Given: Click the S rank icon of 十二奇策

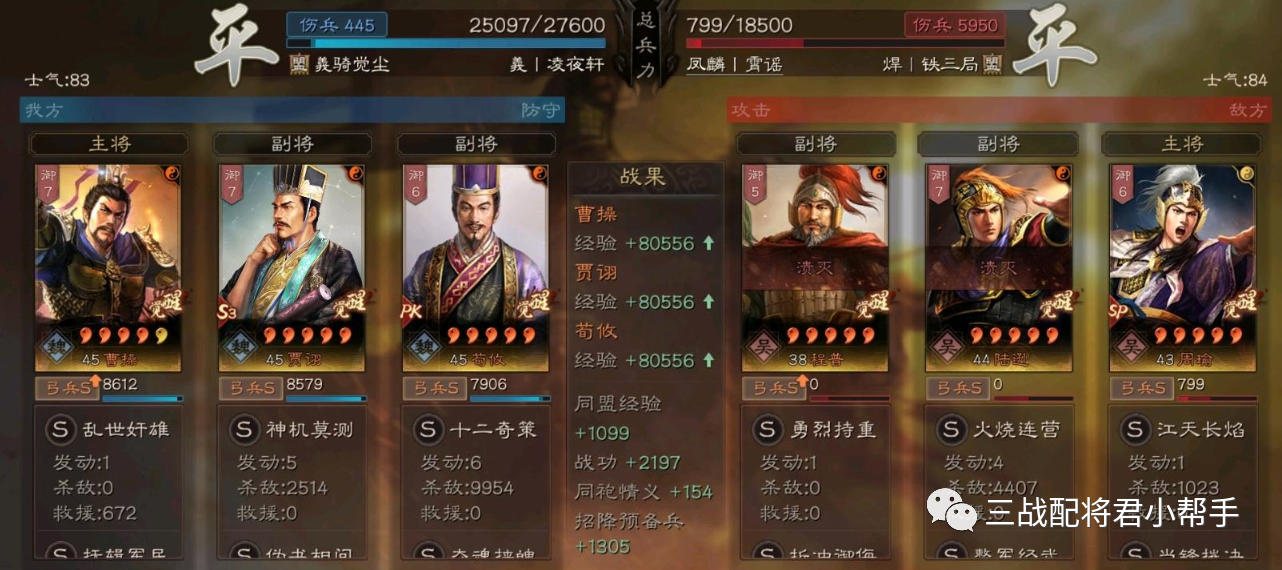Looking at the screenshot, I should [x=429, y=430].
